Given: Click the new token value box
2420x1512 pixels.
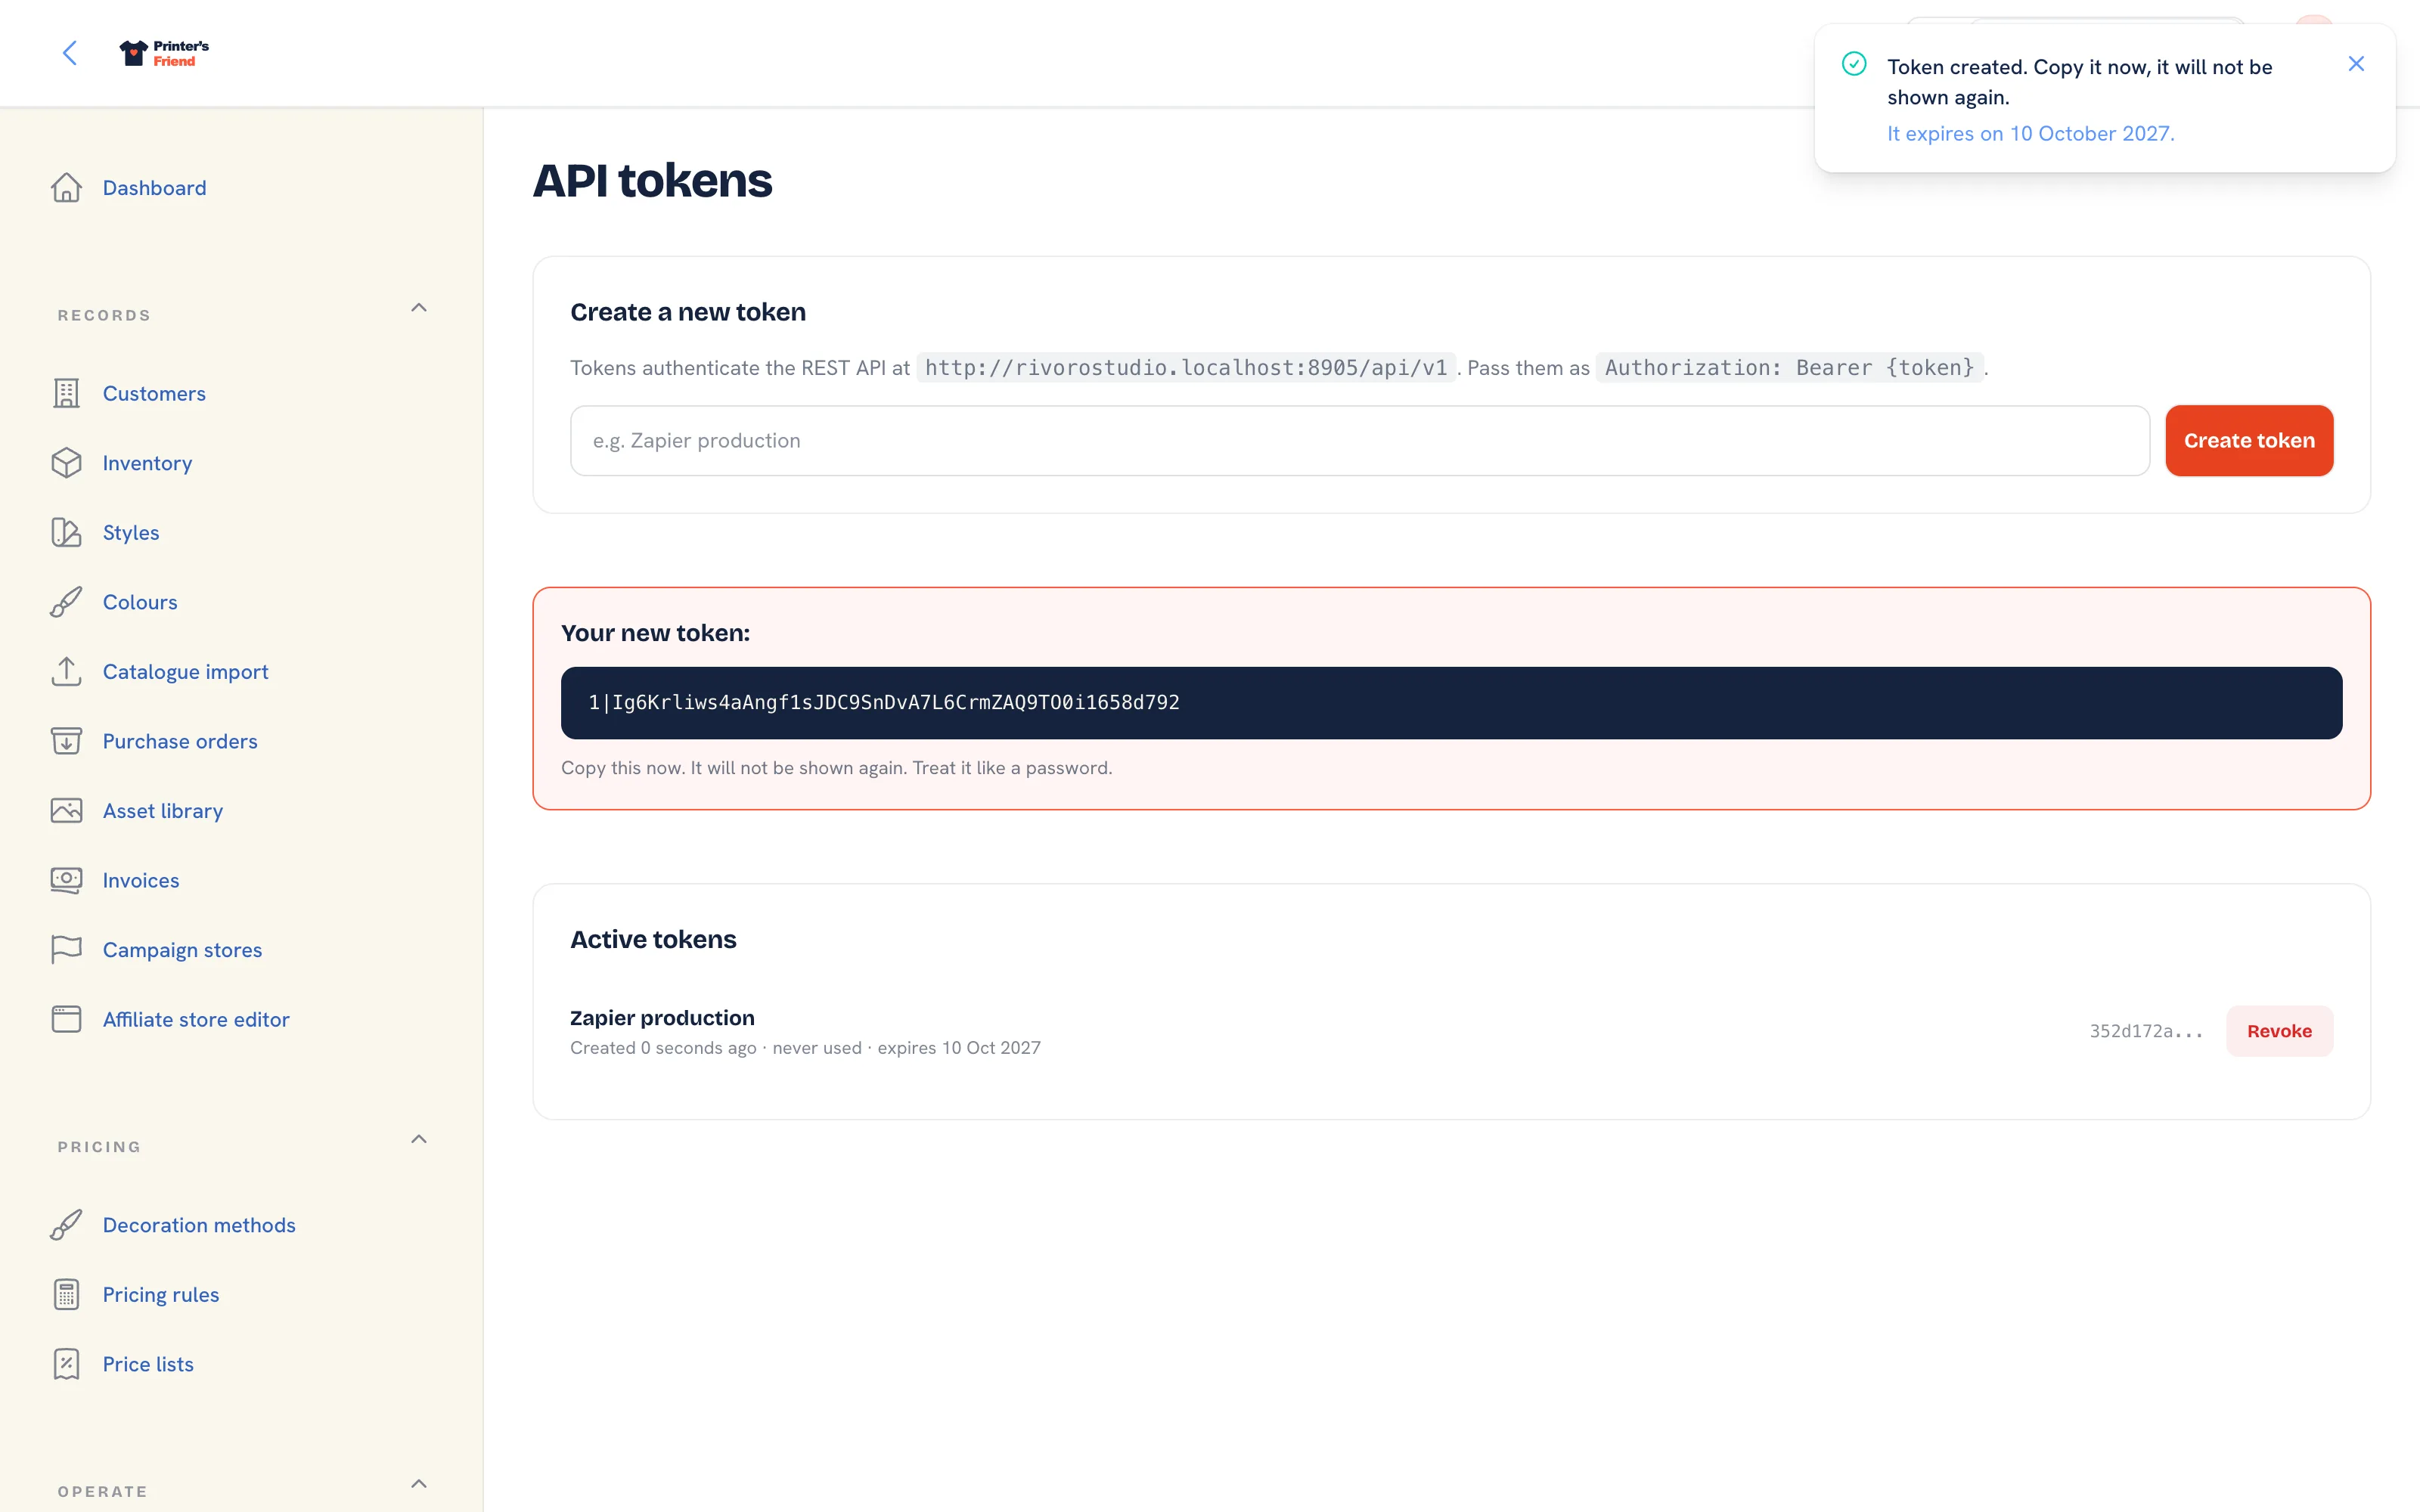Looking at the screenshot, I should (1451, 703).
